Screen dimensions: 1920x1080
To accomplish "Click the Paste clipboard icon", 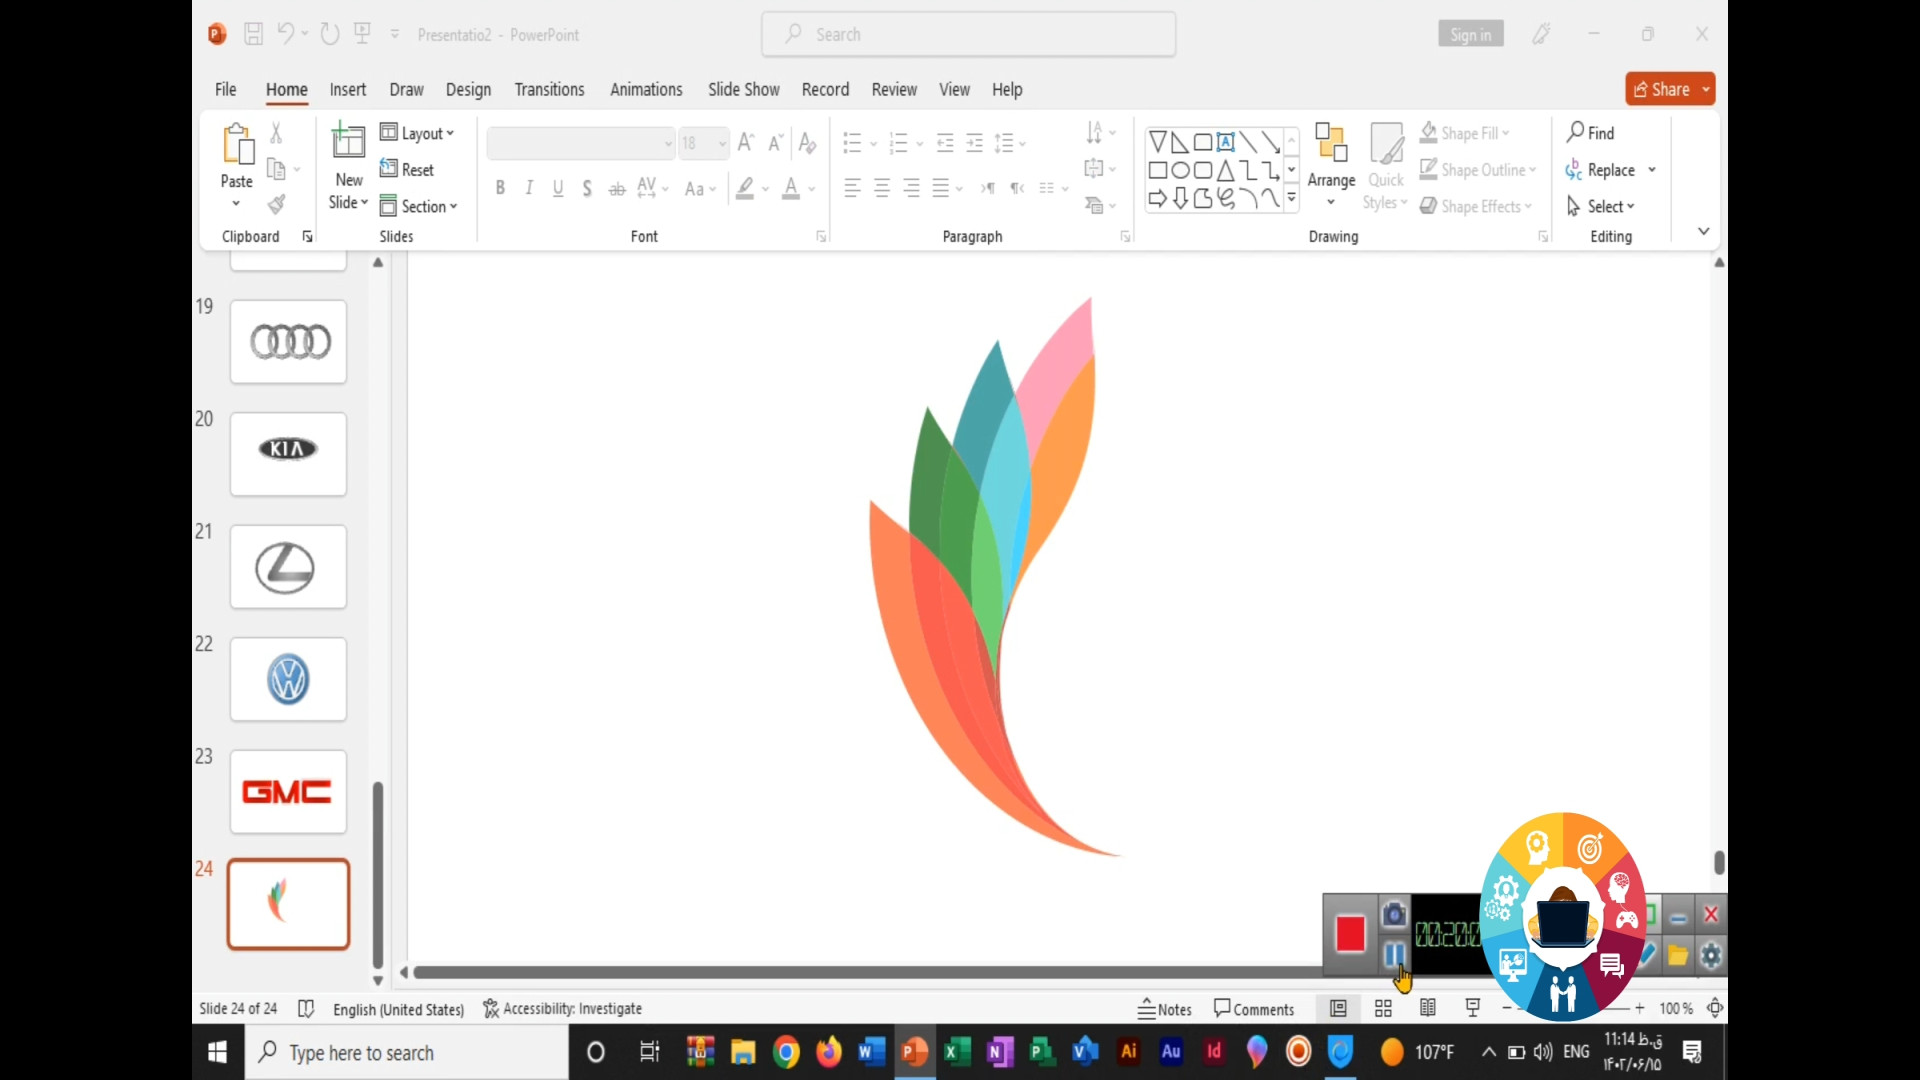I will tap(237, 144).
